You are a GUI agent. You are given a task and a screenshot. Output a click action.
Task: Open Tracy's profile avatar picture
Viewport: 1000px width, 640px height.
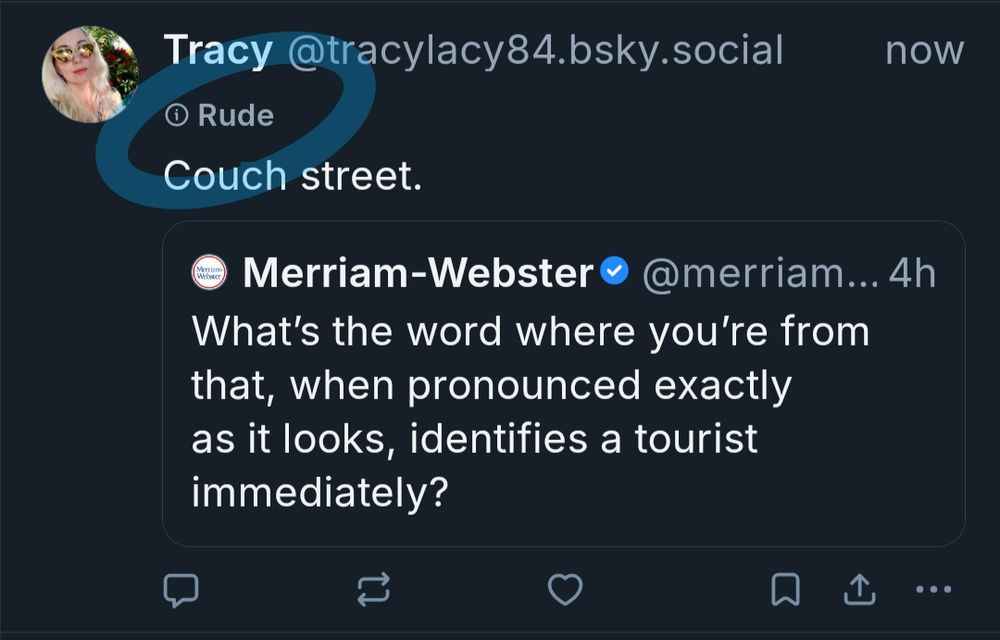[90, 75]
